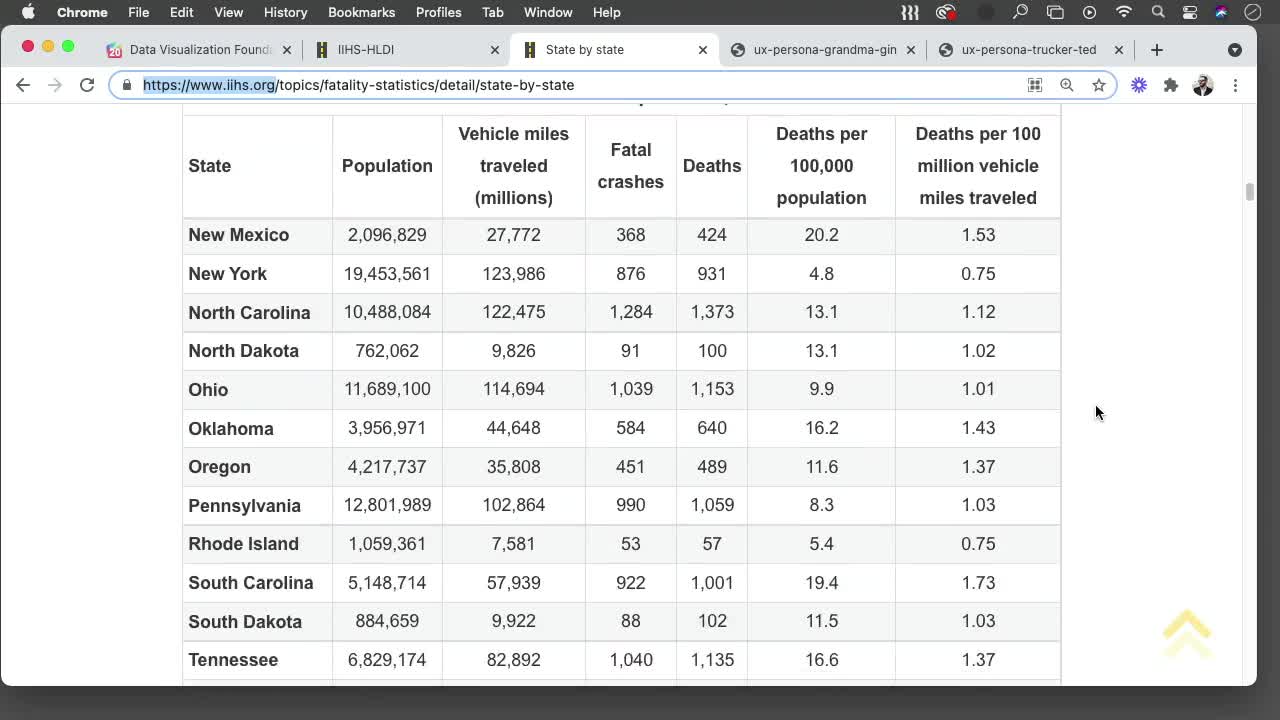Open macOS Control Center from menu bar

[x=1190, y=12]
